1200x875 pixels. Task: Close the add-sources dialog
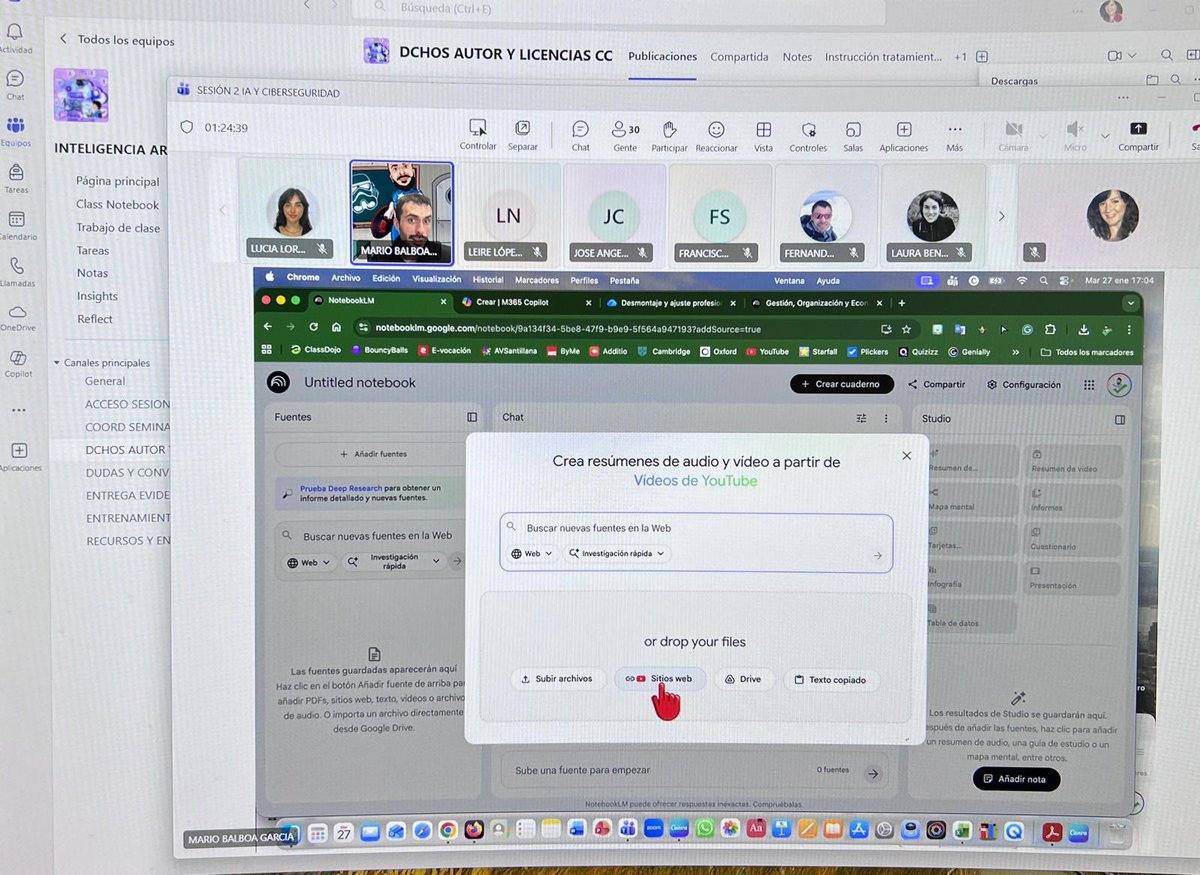click(906, 455)
